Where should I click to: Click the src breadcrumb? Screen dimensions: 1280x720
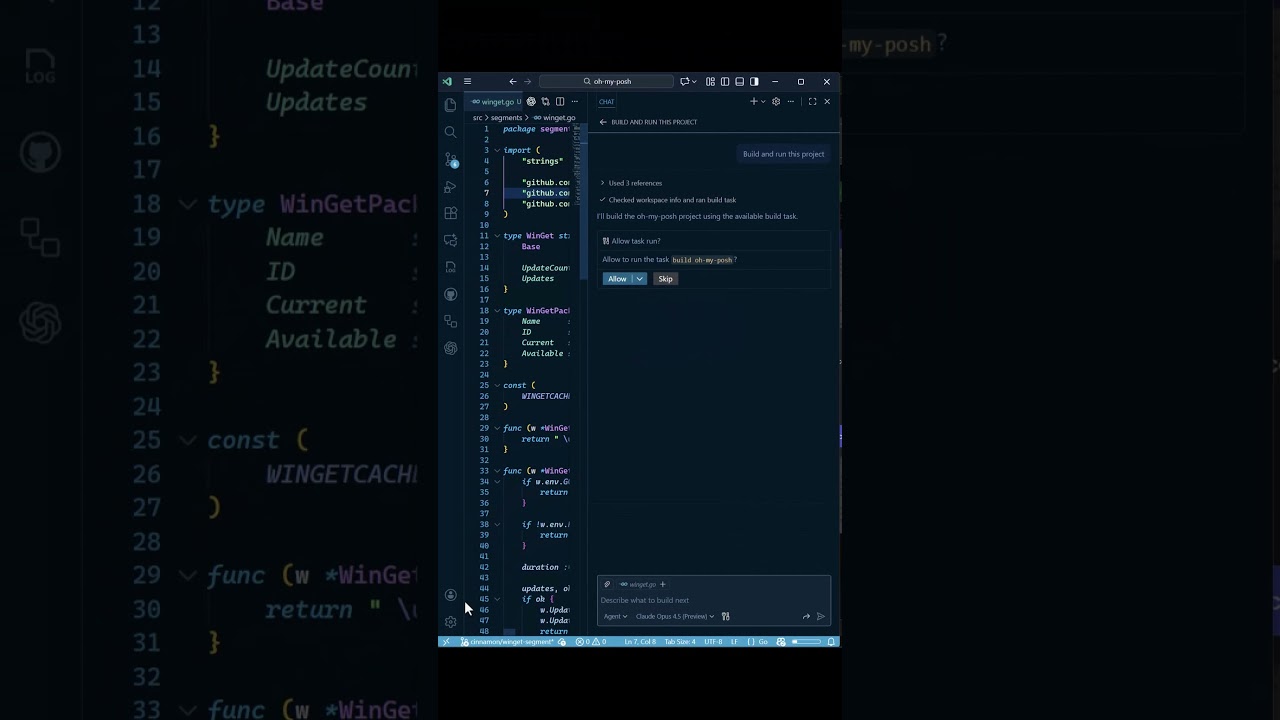point(477,118)
